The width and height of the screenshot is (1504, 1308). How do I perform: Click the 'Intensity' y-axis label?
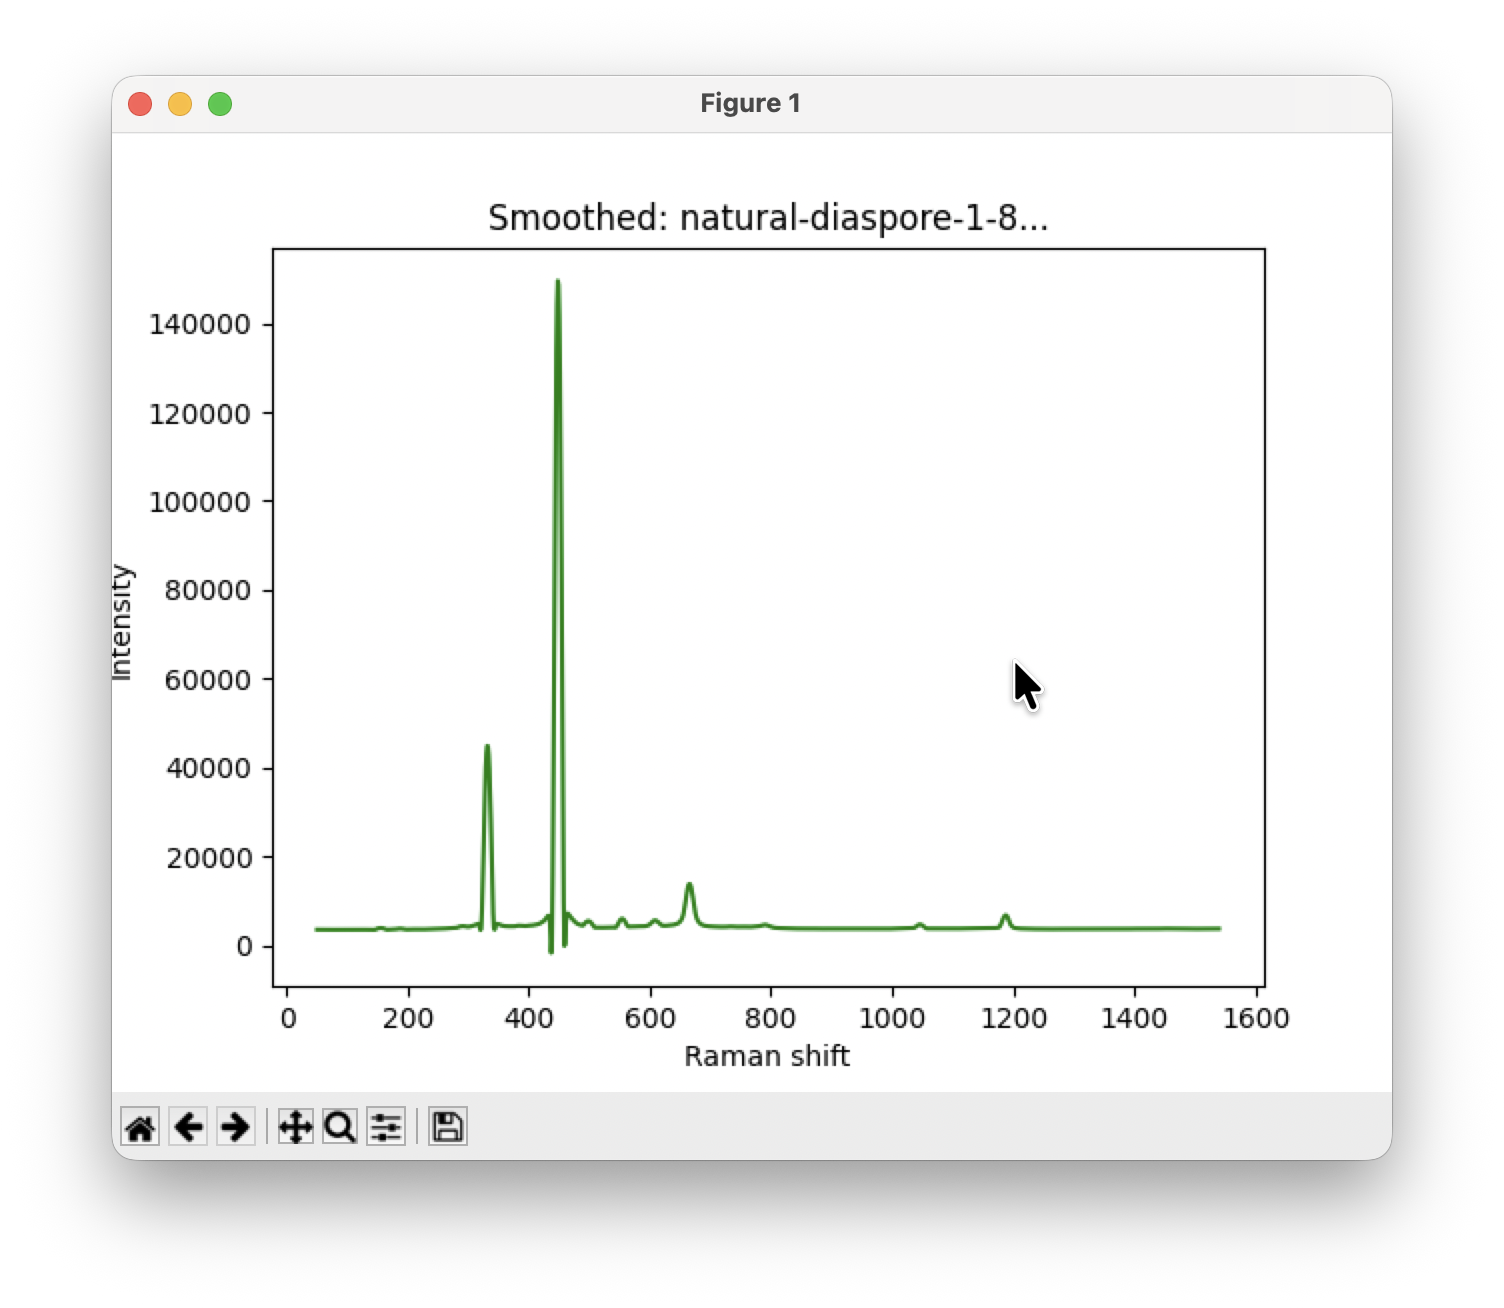click(121, 622)
